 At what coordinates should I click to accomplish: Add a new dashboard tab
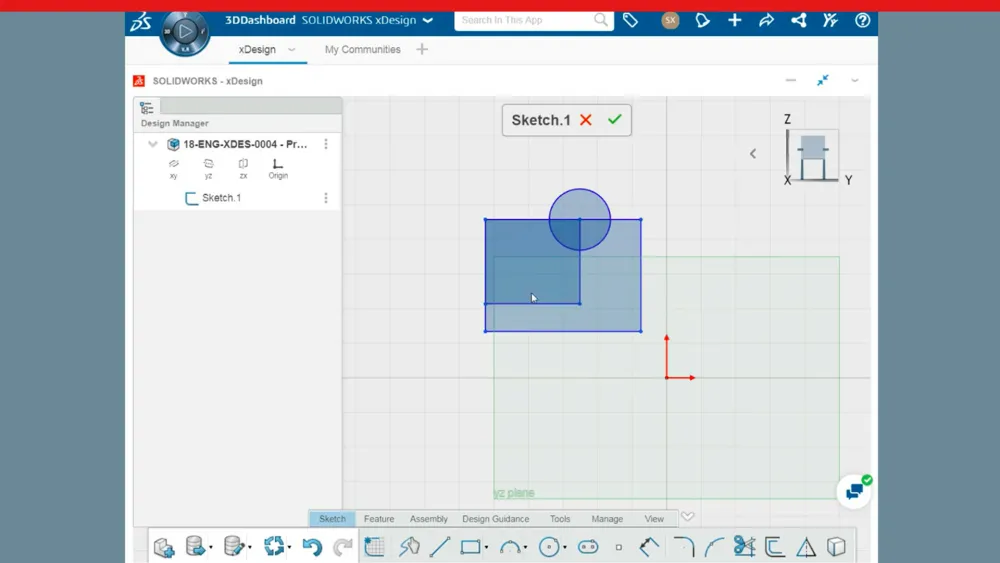coord(422,50)
